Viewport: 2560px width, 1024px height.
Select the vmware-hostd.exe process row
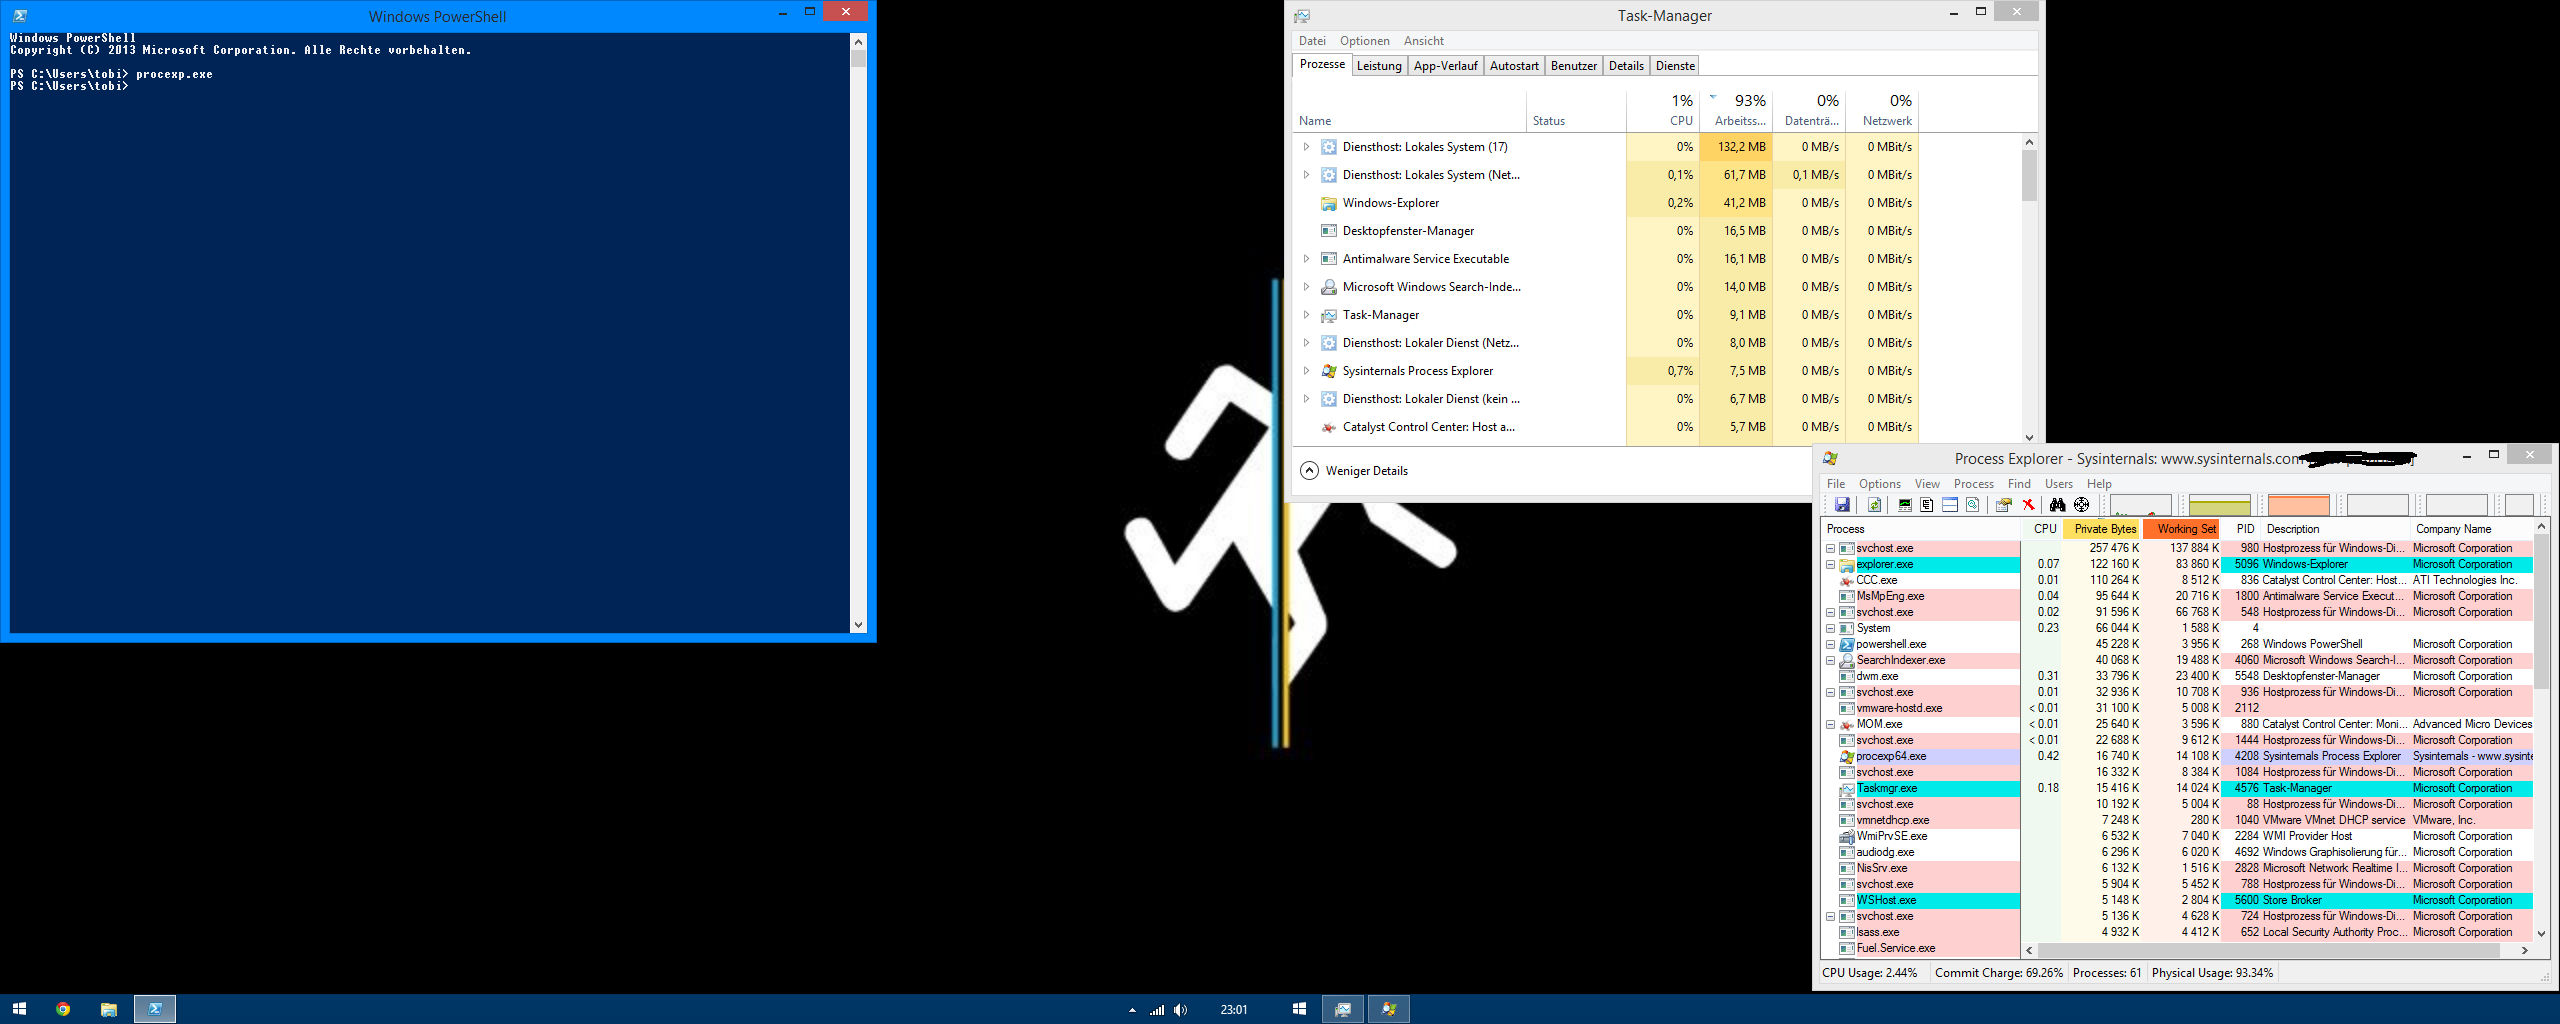[x=2177, y=709]
